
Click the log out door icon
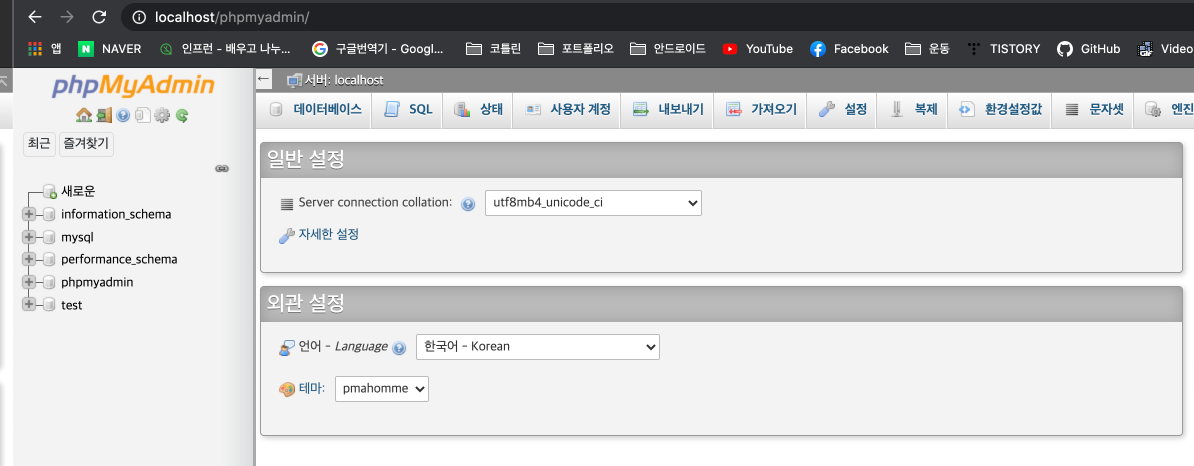104,115
